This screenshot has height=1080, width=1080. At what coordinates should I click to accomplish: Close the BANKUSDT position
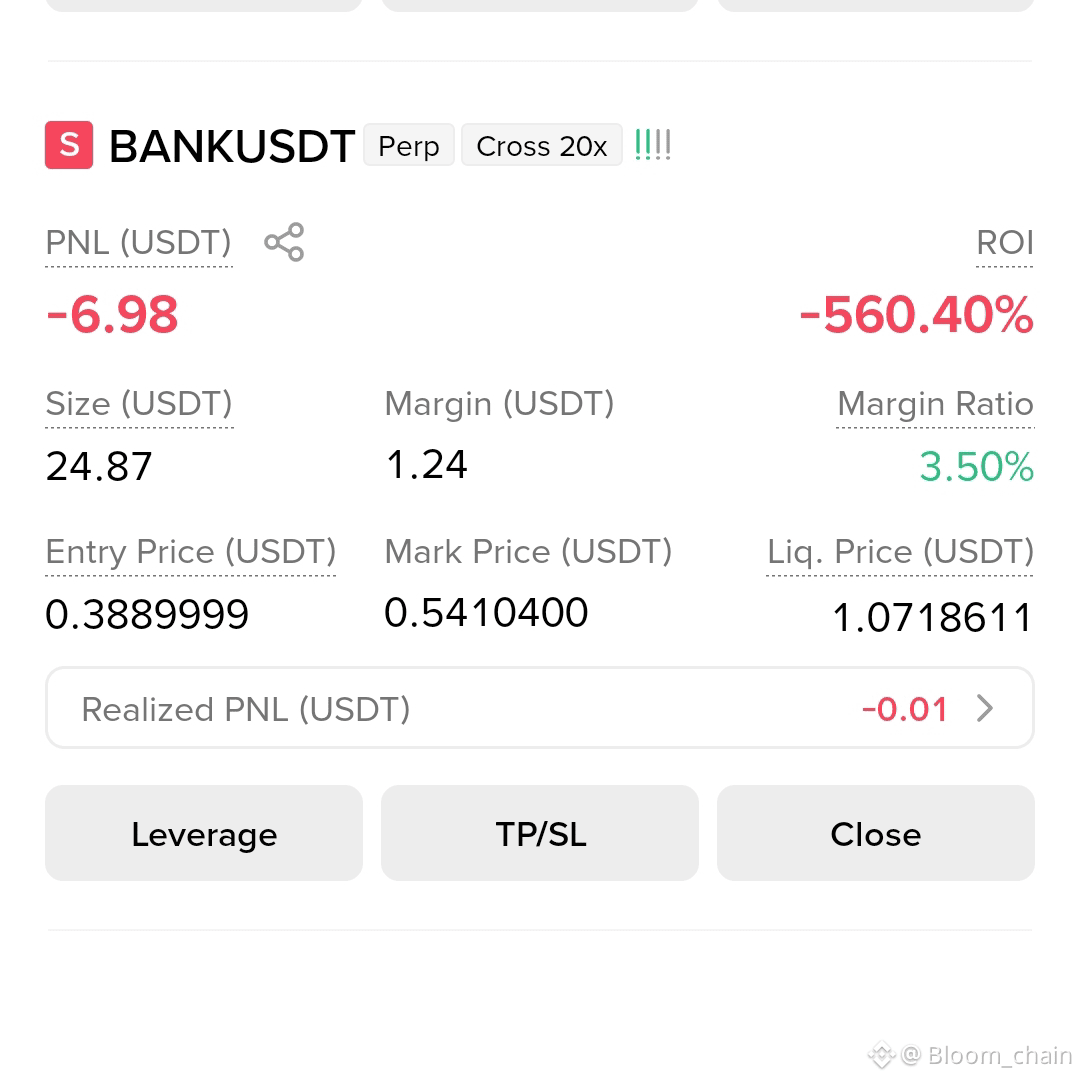[875, 833]
